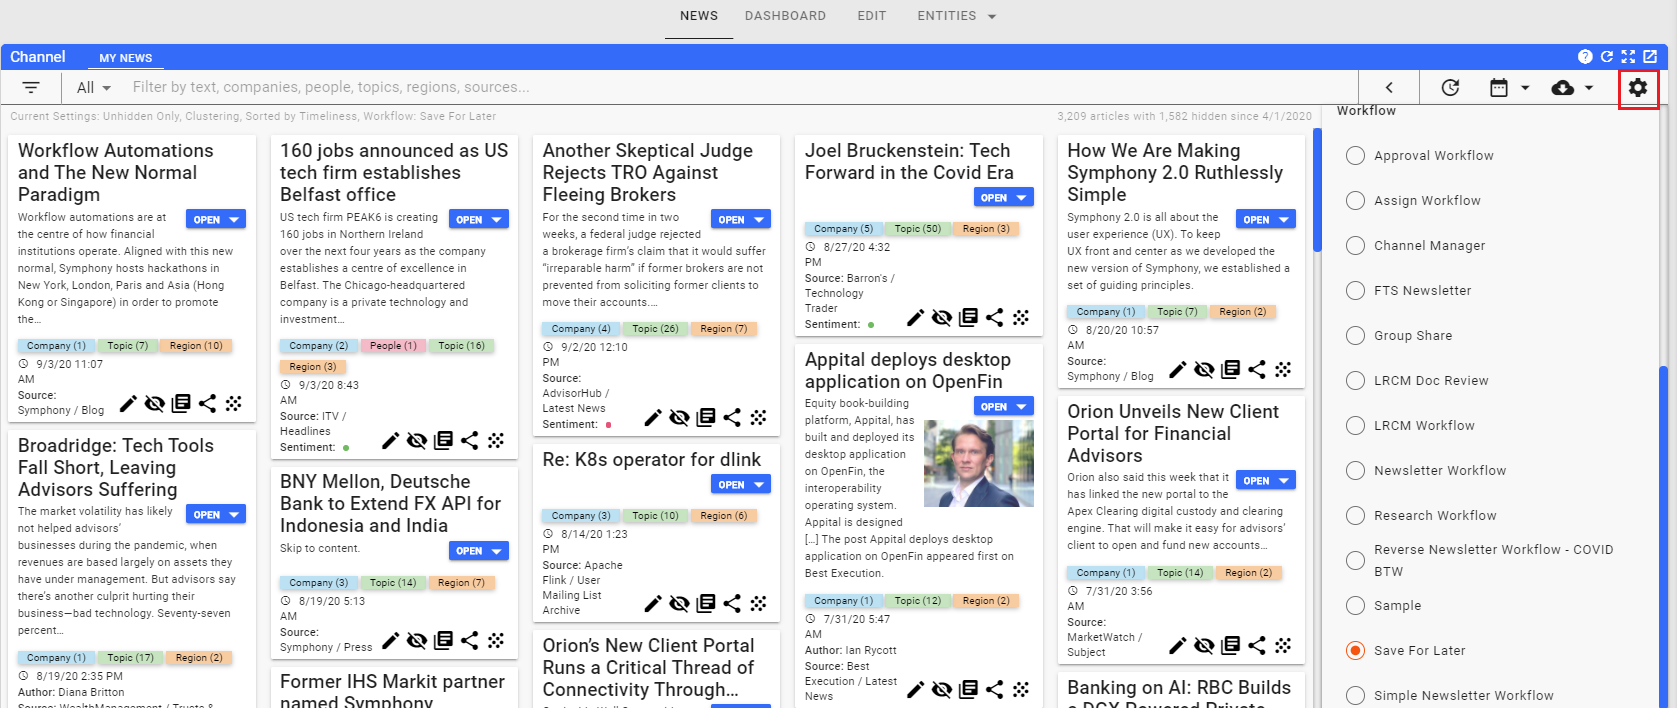Click the left chevron collapse icon
Viewport: 1677px width, 708px height.
(x=1389, y=88)
